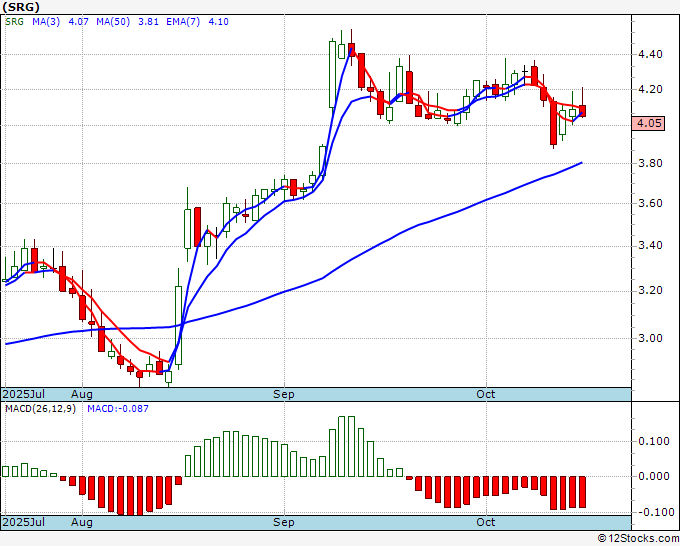Click the Oct label on MACD axis
680x546 pixels.
485,522
